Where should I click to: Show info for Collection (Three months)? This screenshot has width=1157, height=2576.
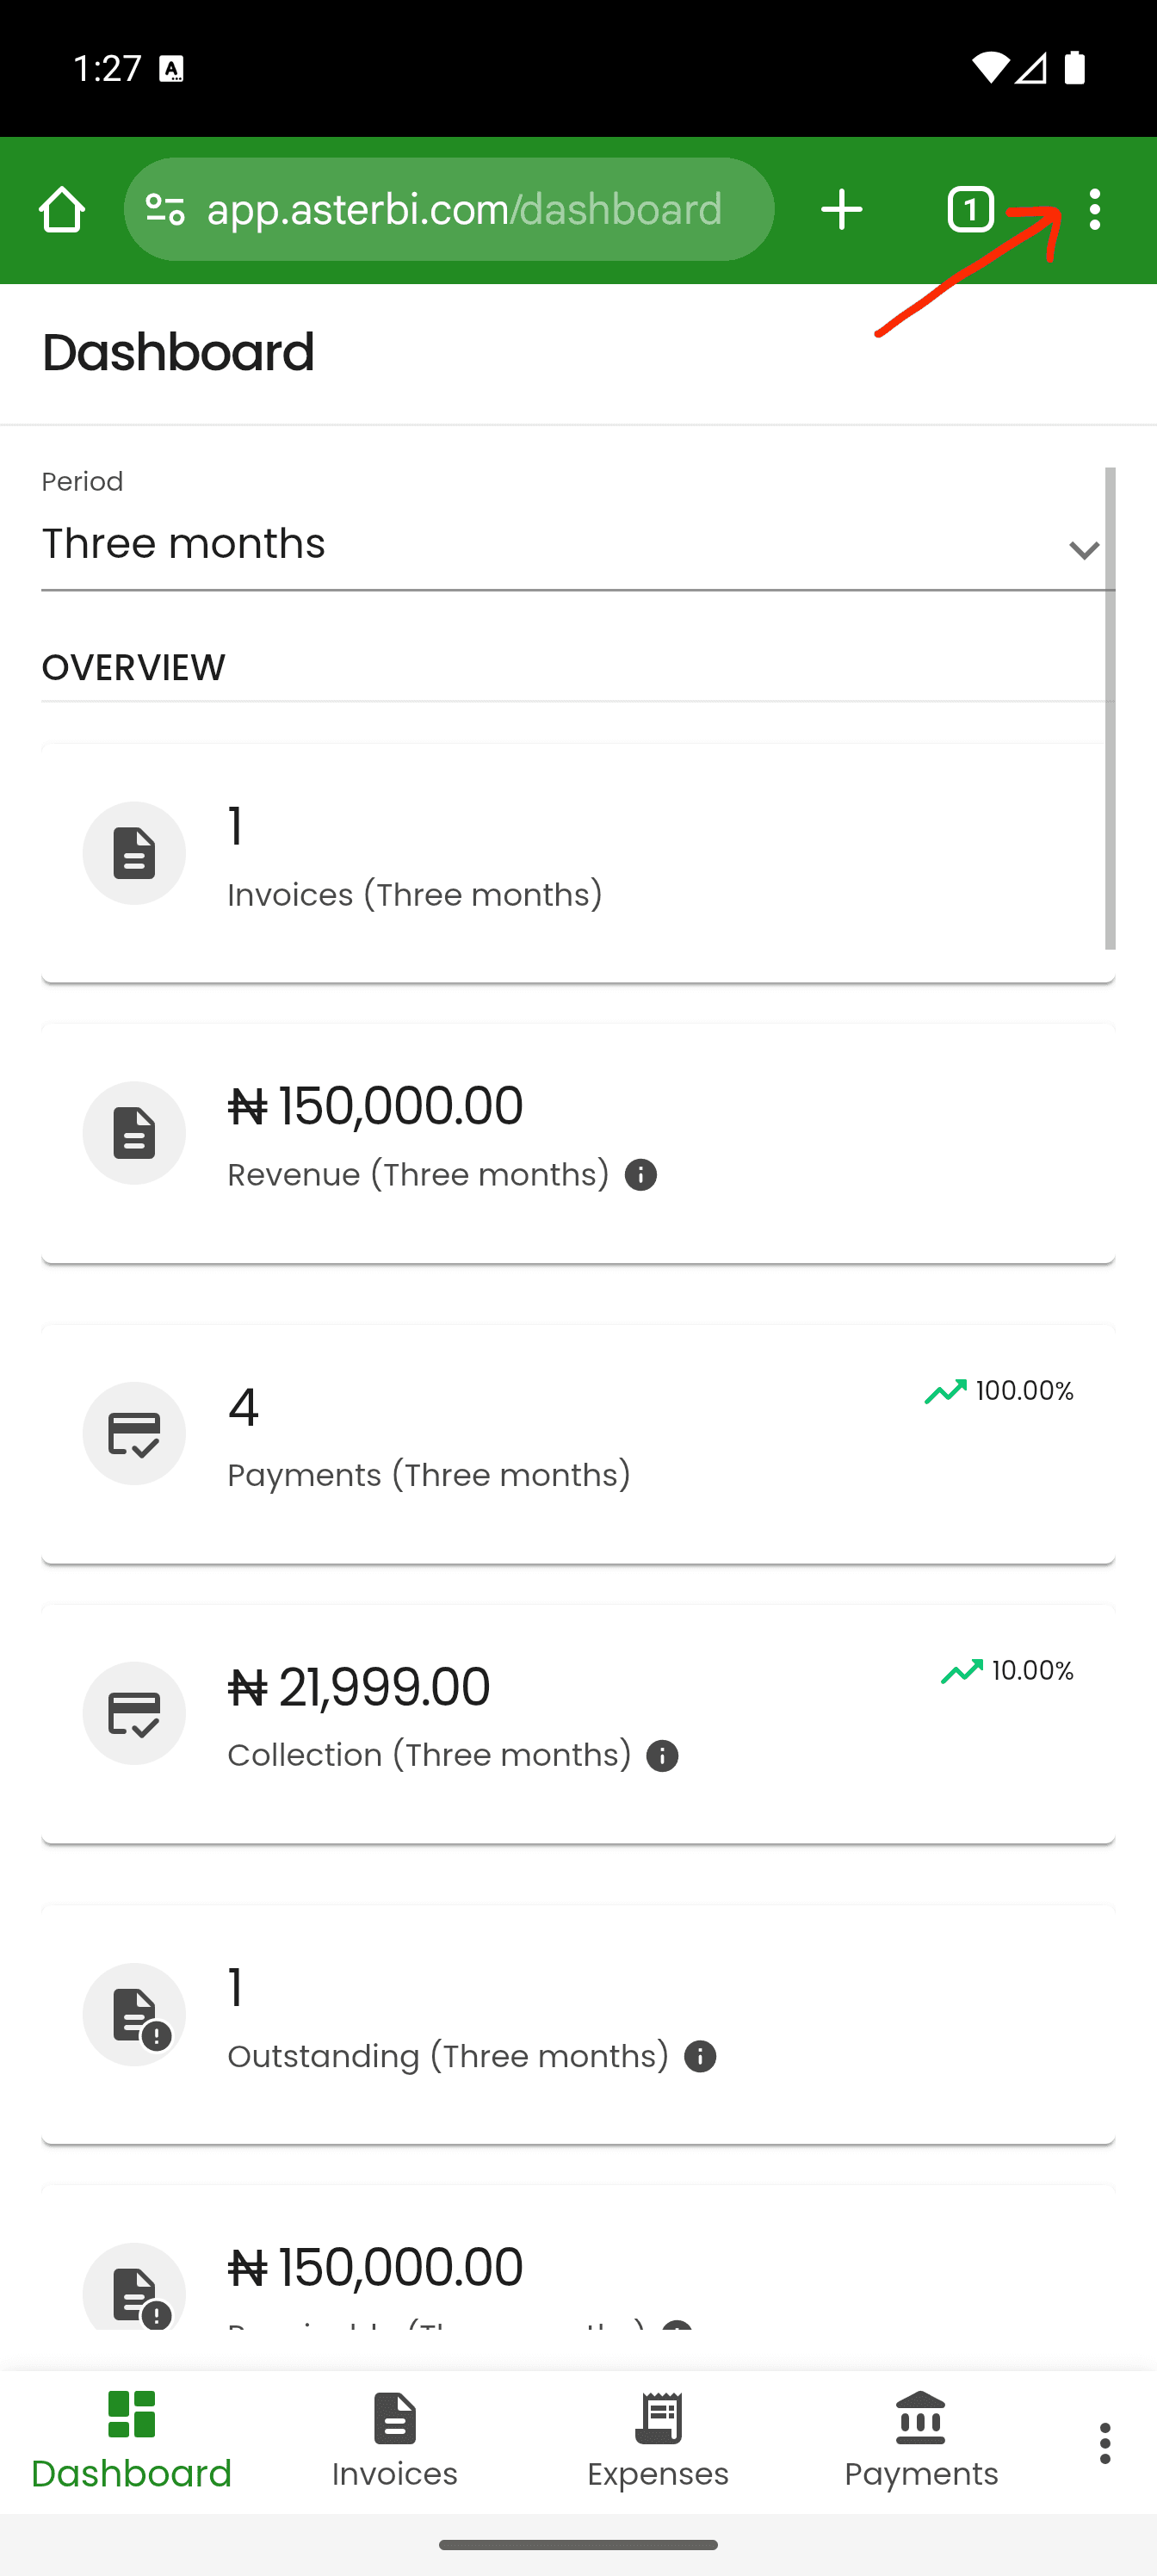[662, 1756]
